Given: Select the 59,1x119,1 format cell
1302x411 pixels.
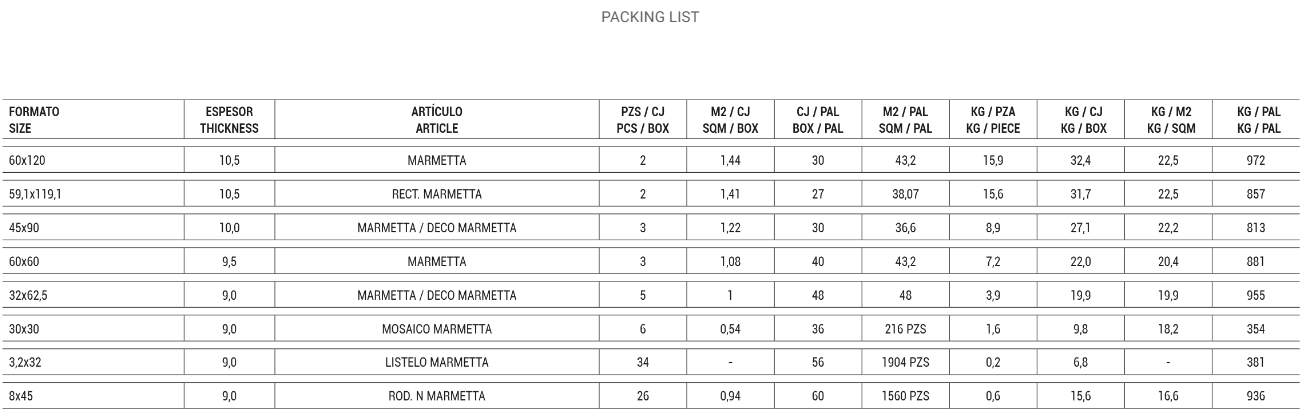Looking at the screenshot, I should (37, 195).
